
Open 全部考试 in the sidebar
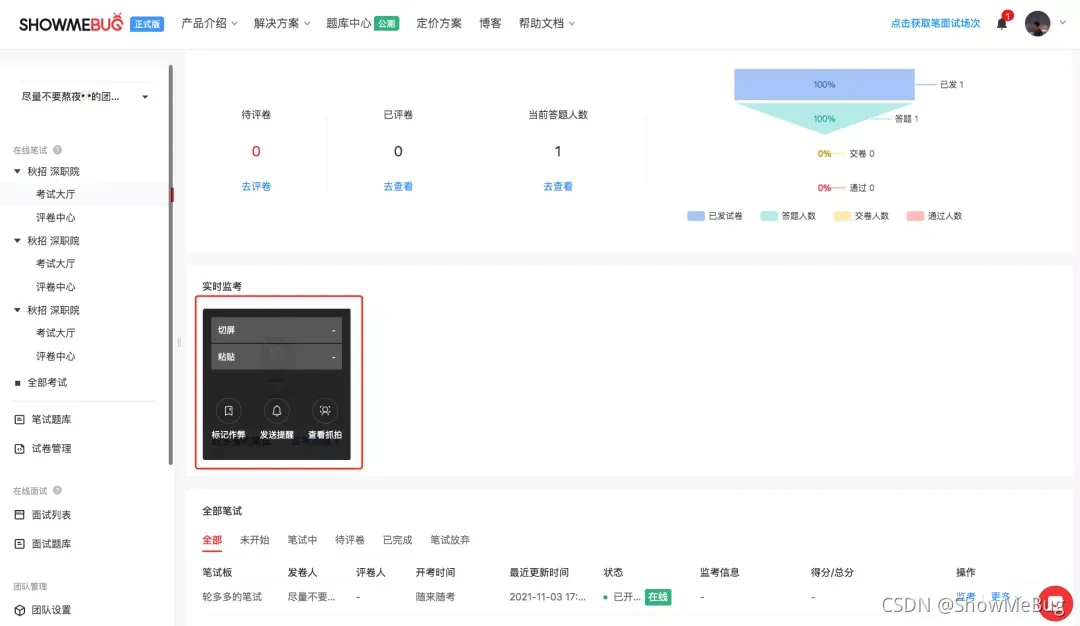(47, 382)
